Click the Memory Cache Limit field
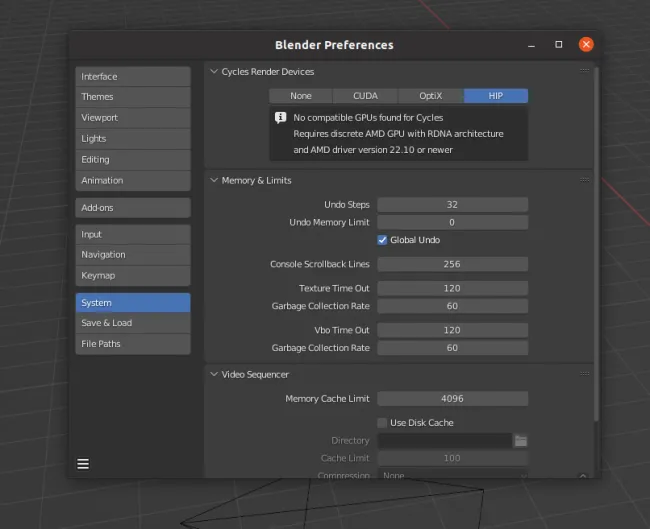This screenshot has width=650, height=529. click(453, 399)
